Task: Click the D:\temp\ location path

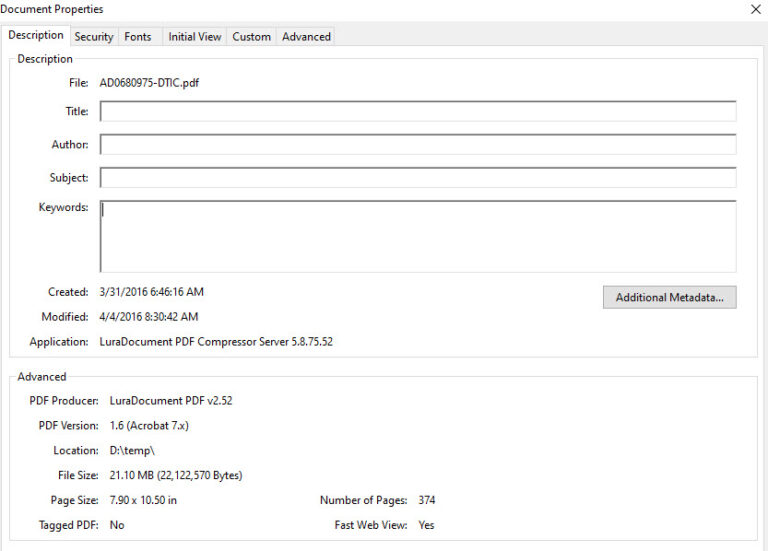Action: (132, 451)
